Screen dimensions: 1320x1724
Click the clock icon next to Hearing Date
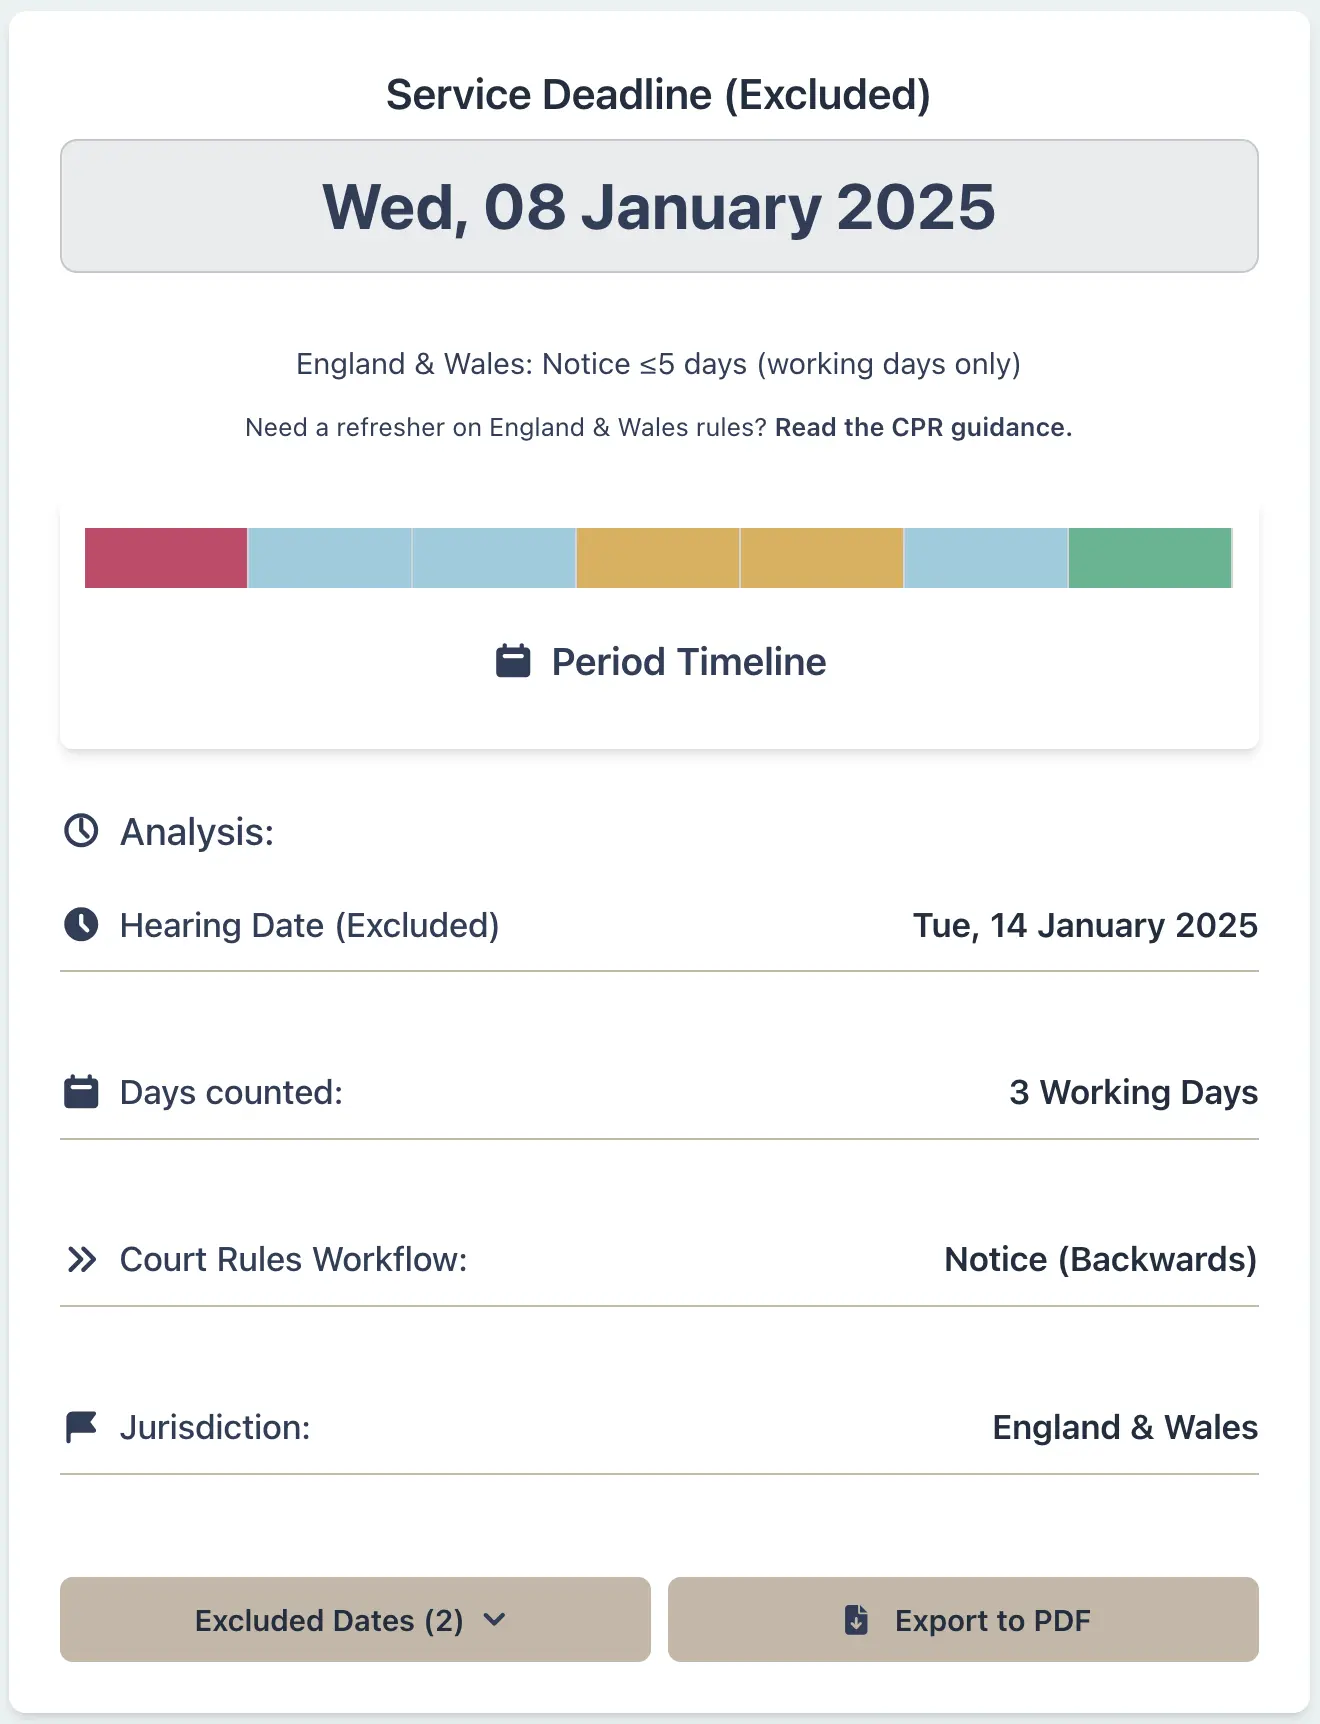click(x=83, y=925)
